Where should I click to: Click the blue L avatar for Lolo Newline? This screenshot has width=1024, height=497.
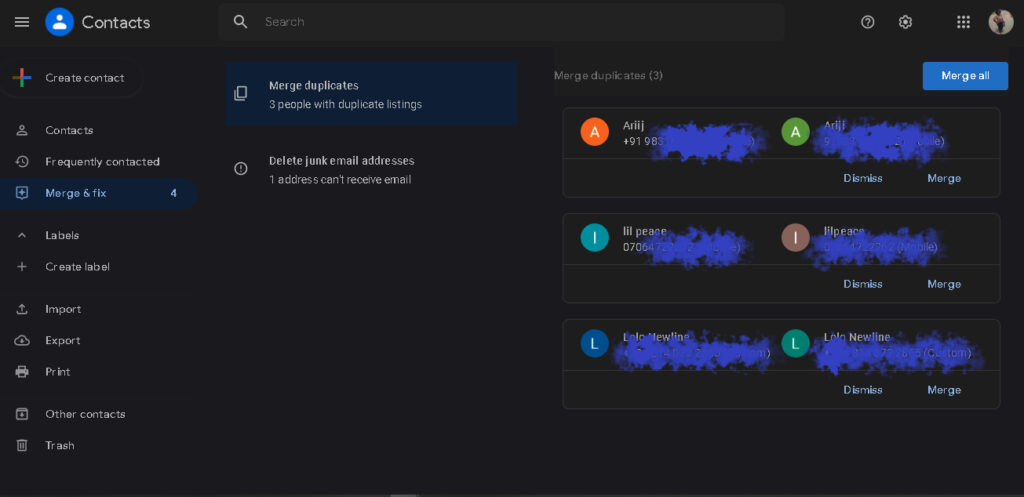click(x=594, y=344)
